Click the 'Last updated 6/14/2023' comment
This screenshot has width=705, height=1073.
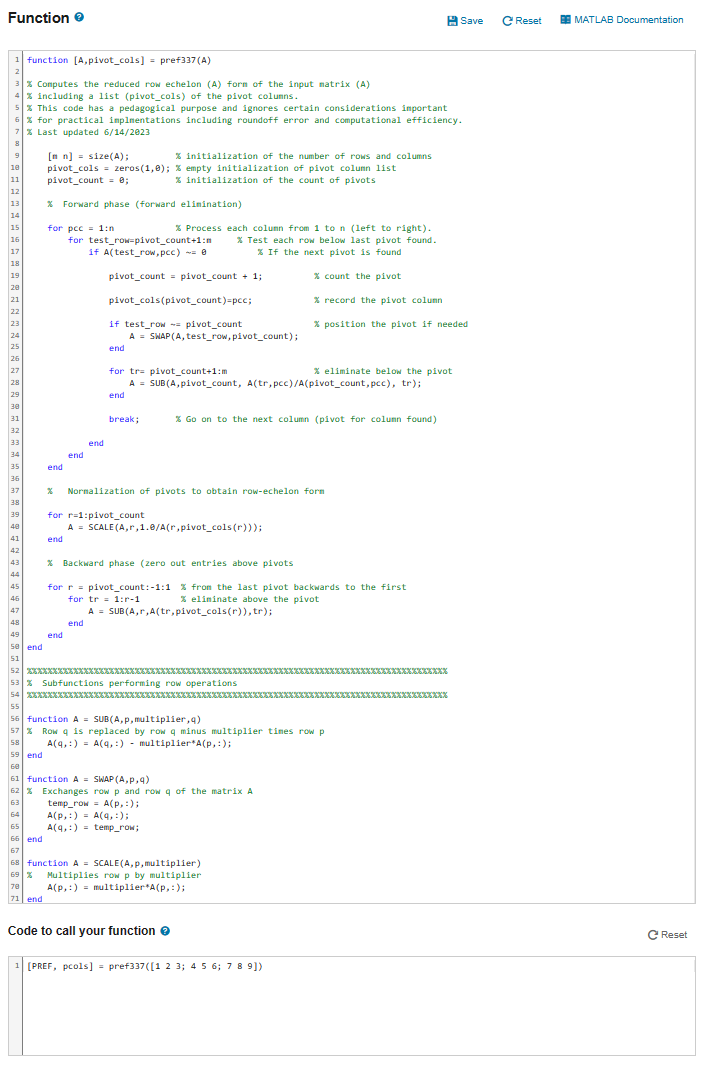[88, 132]
